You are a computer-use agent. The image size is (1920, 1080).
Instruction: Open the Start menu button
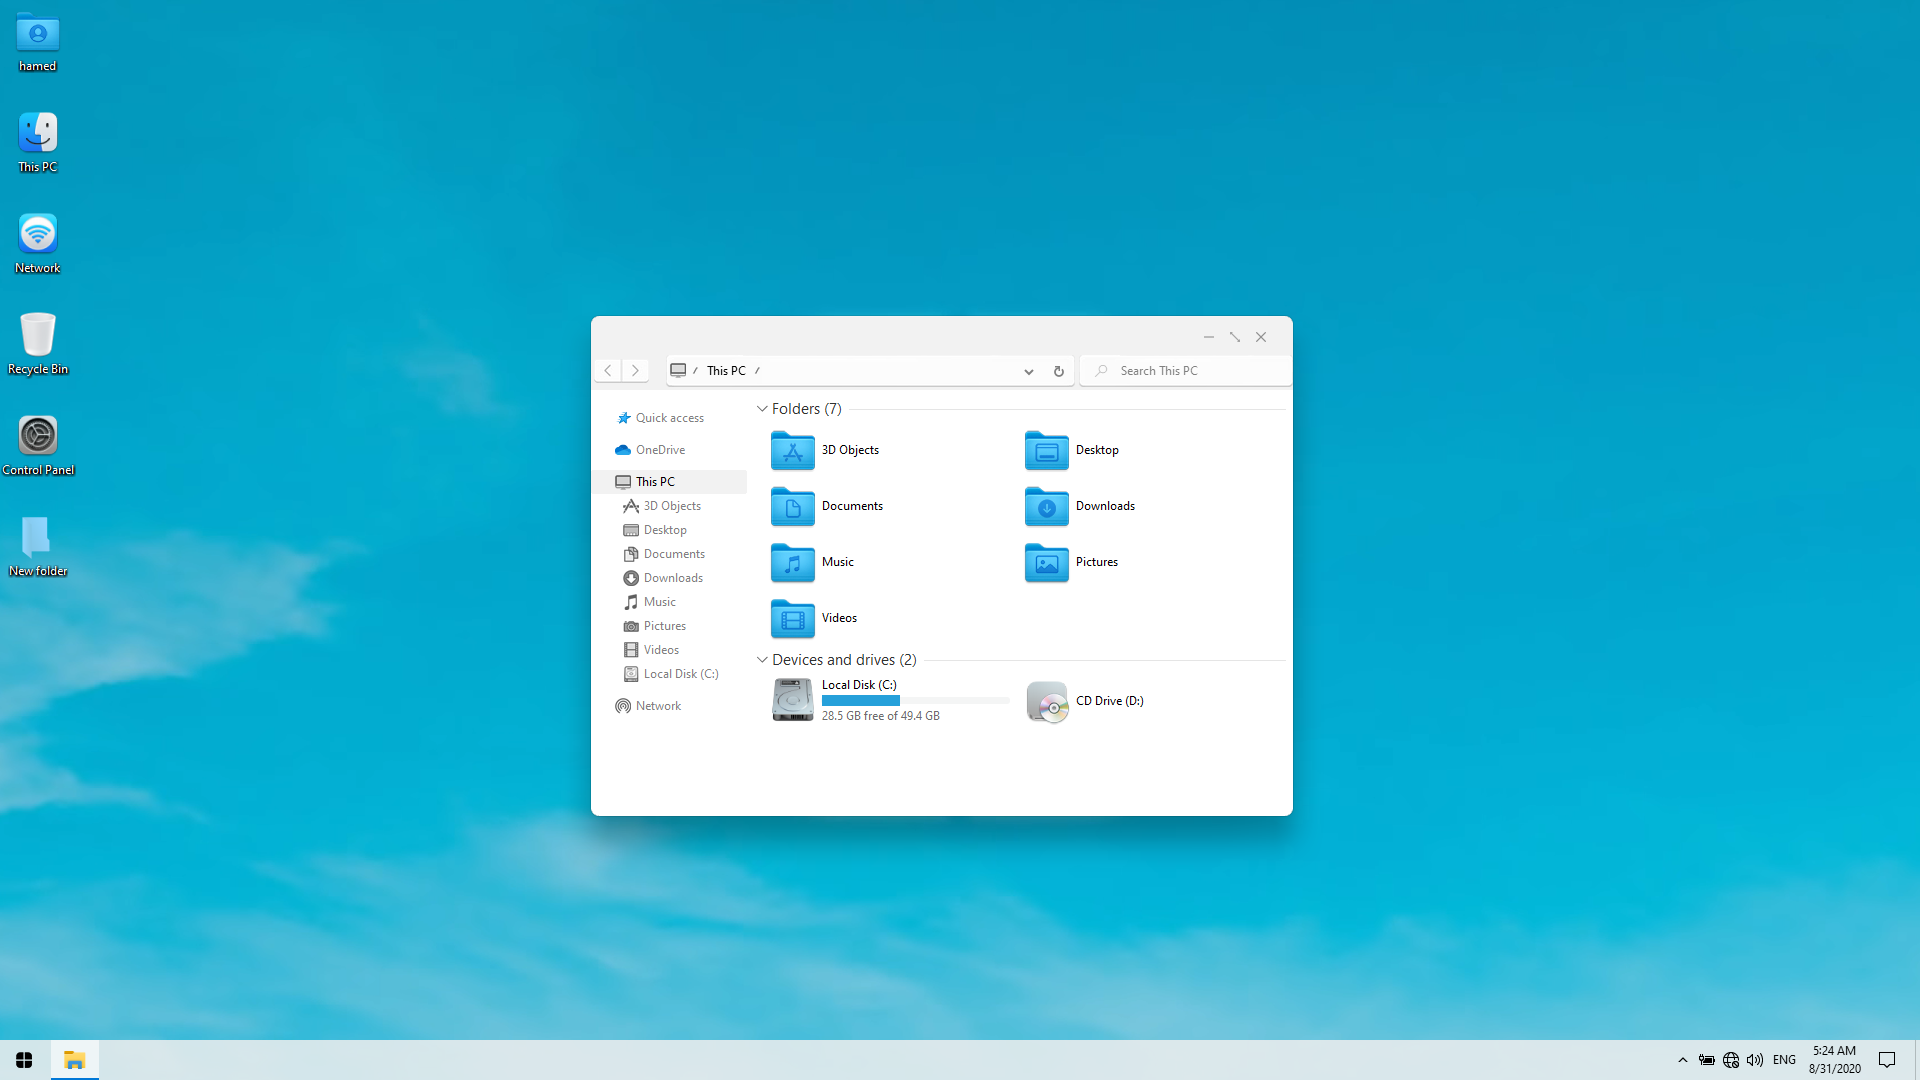(x=24, y=1060)
